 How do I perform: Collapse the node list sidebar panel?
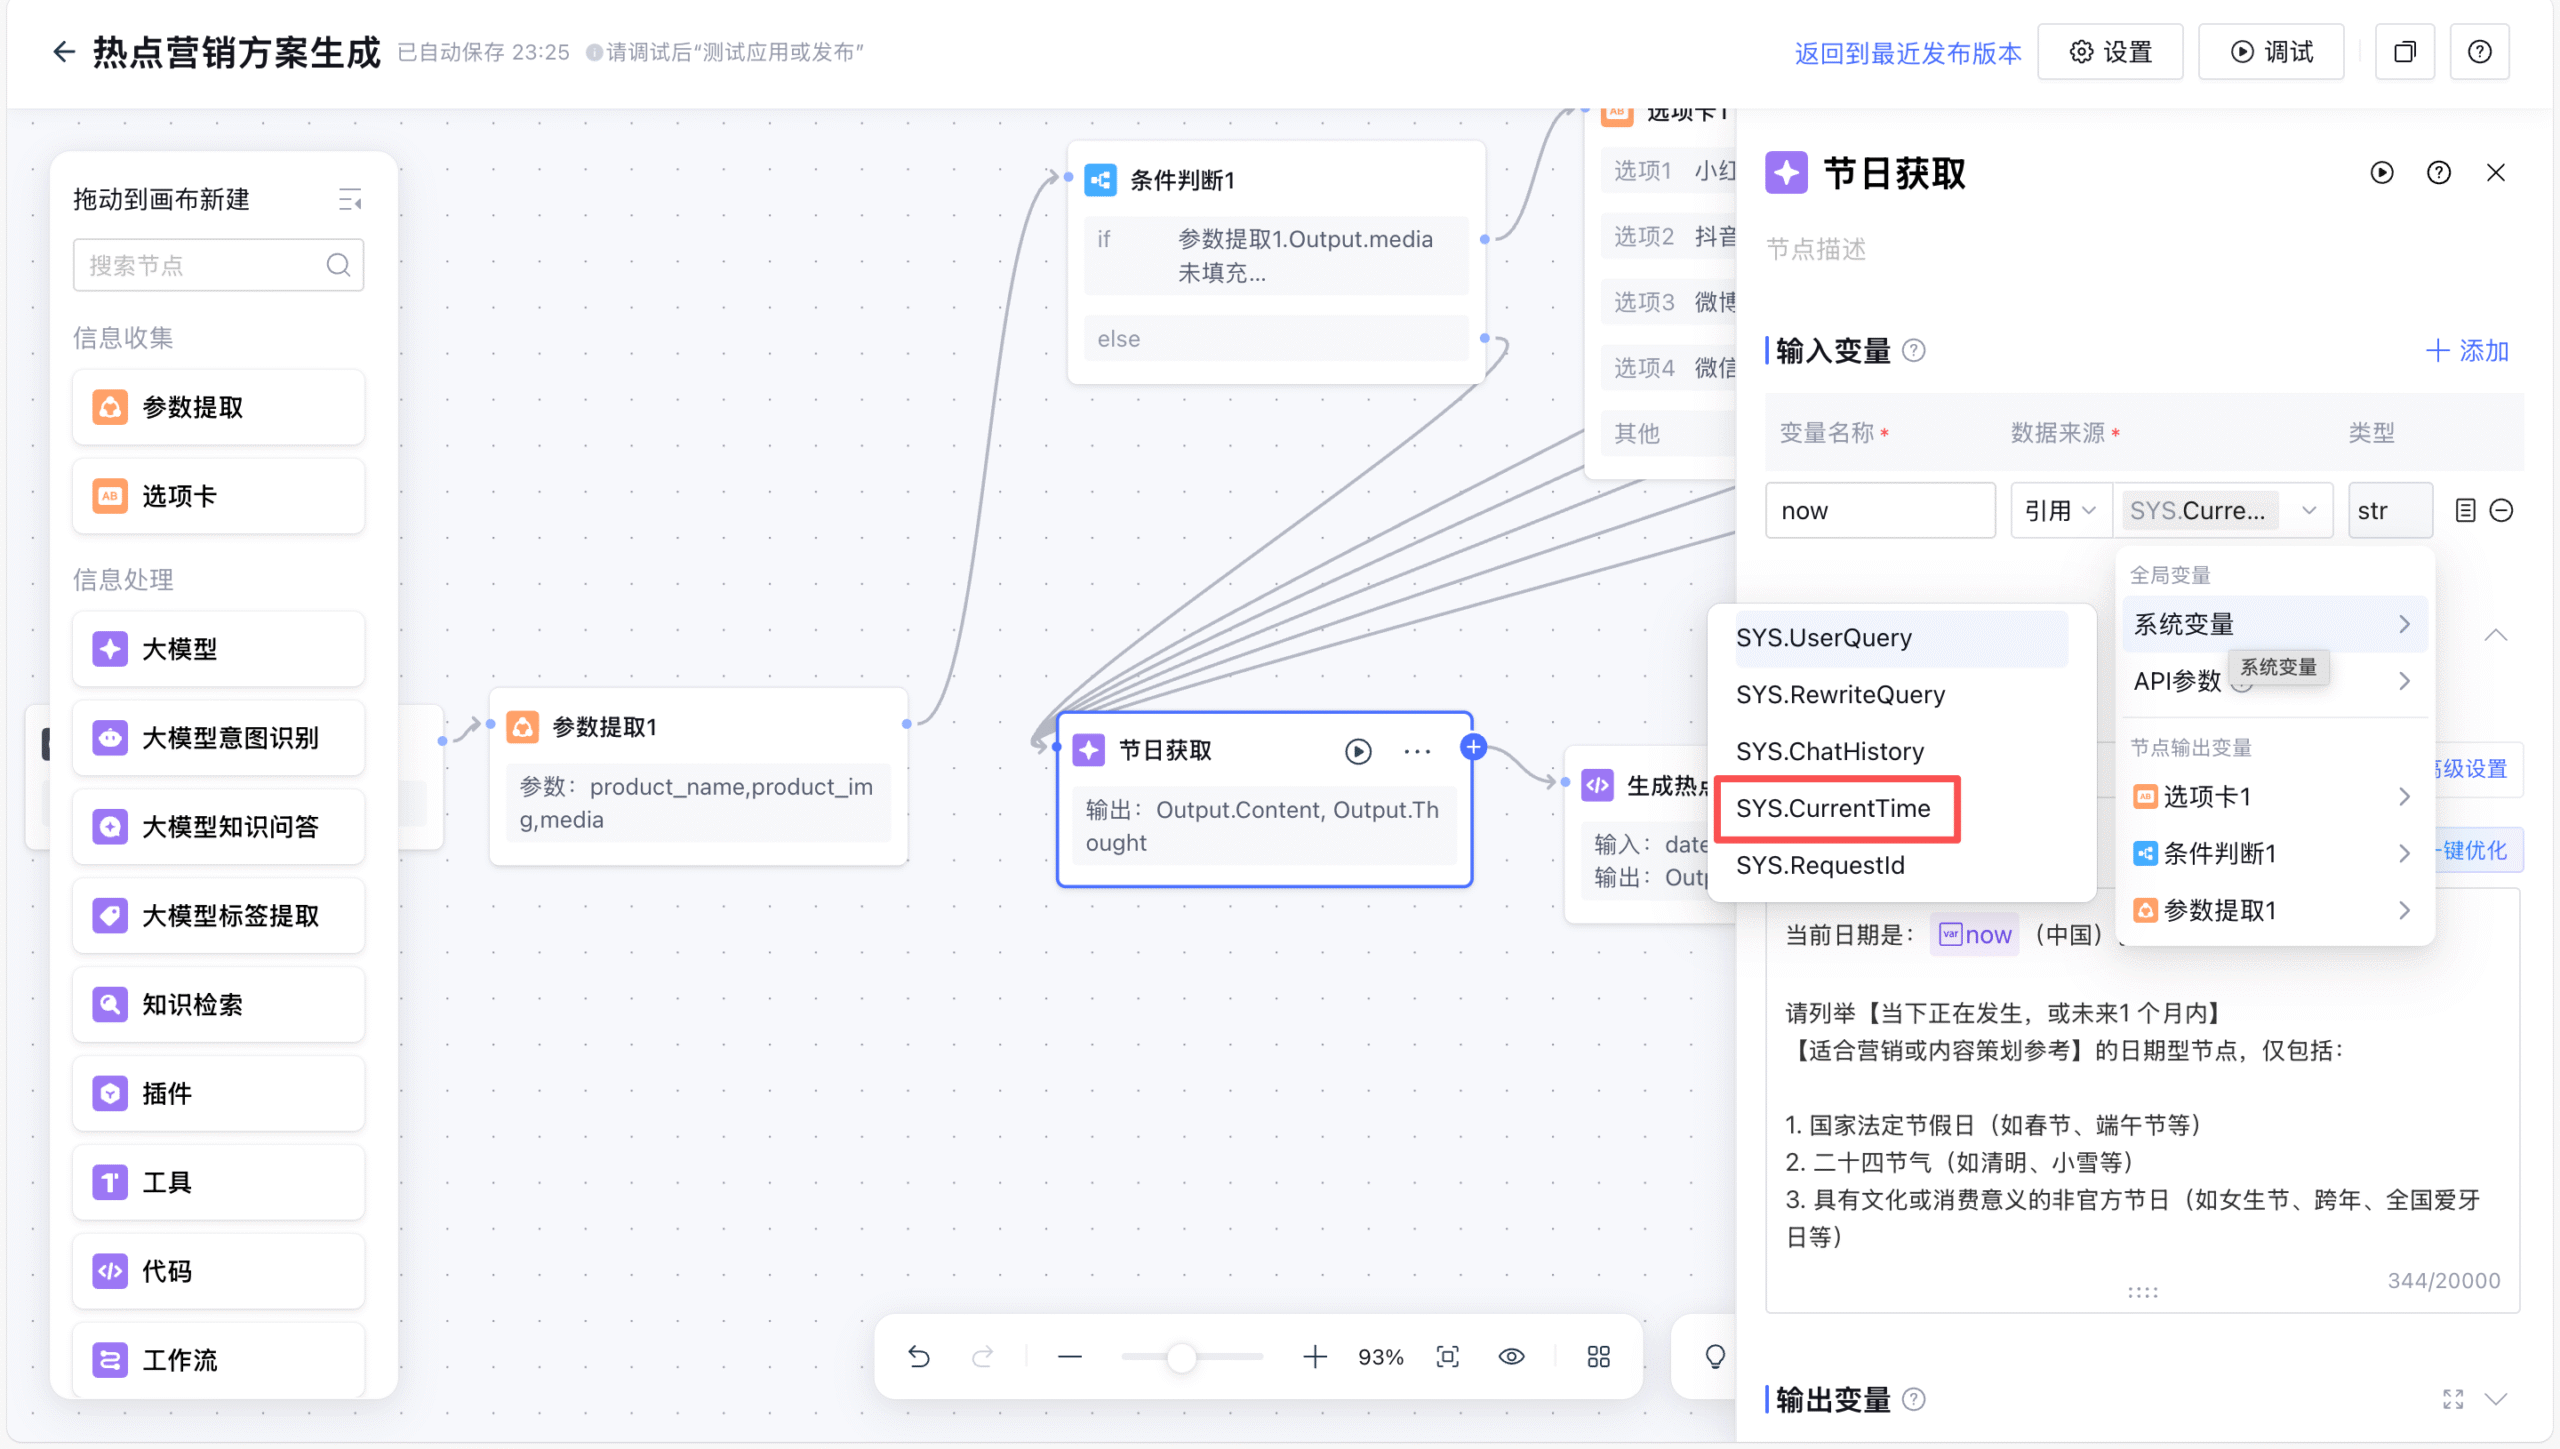point(349,200)
